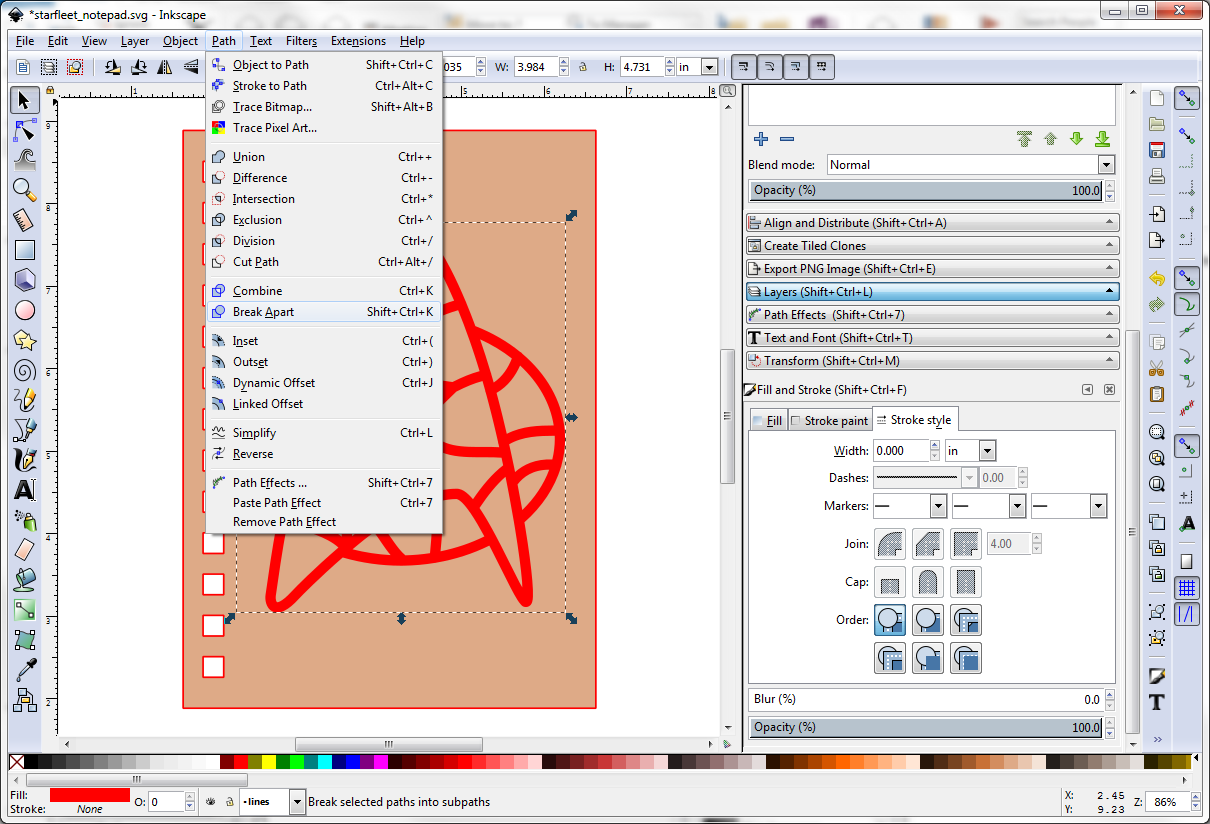Screen dimensions: 1210x824
Task: Switch to the Stroke paint tab
Action: (829, 421)
